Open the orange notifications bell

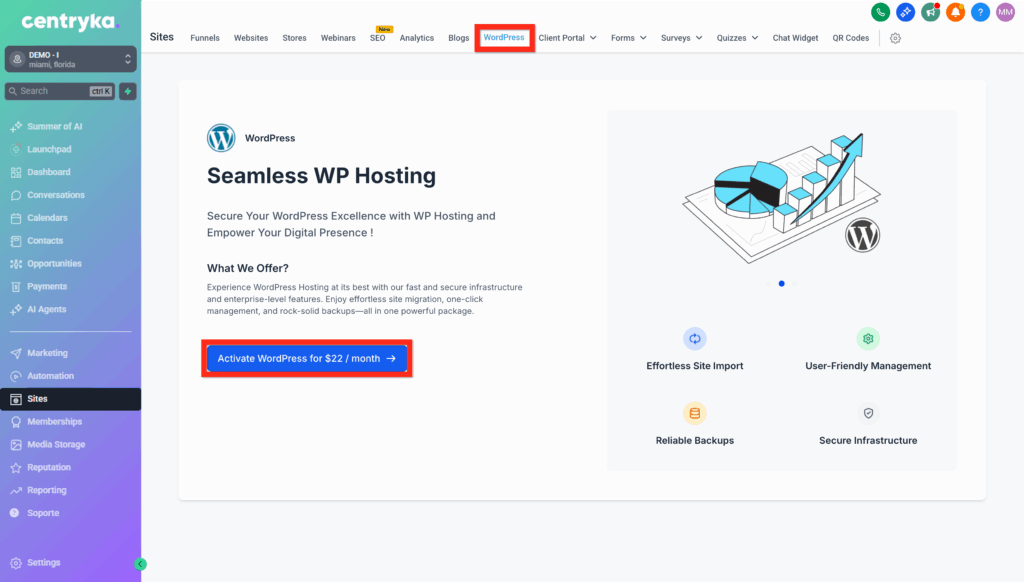pyautogui.click(x=955, y=12)
